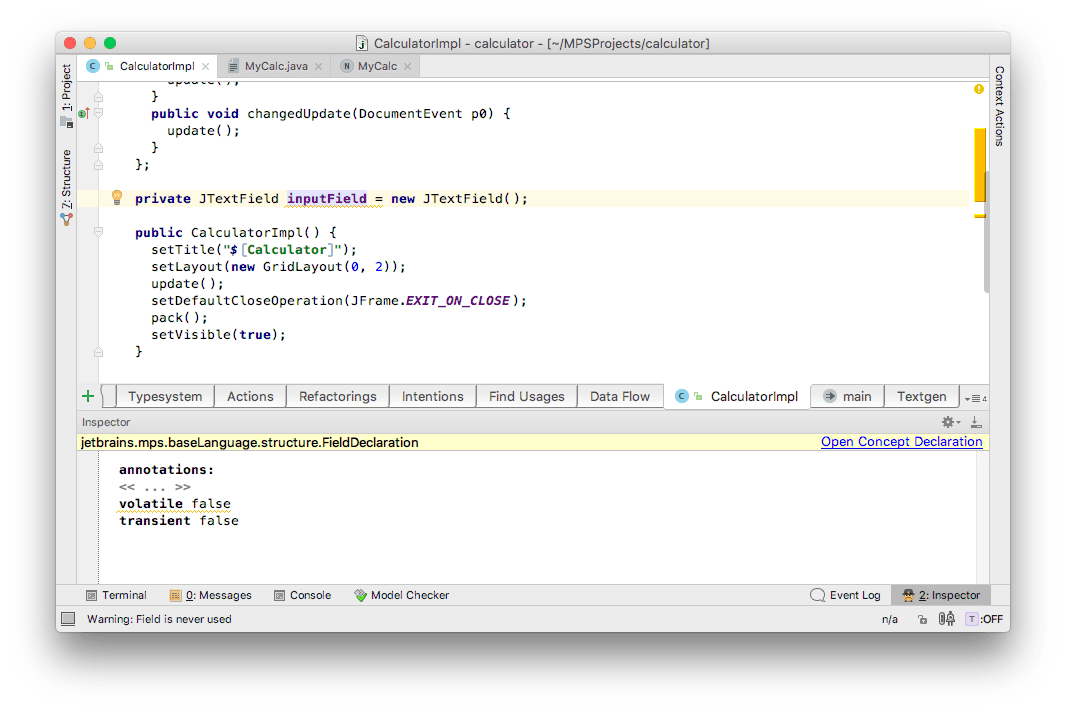
Task: Collapse the changedUpdate method fold marker
Action: (98, 114)
